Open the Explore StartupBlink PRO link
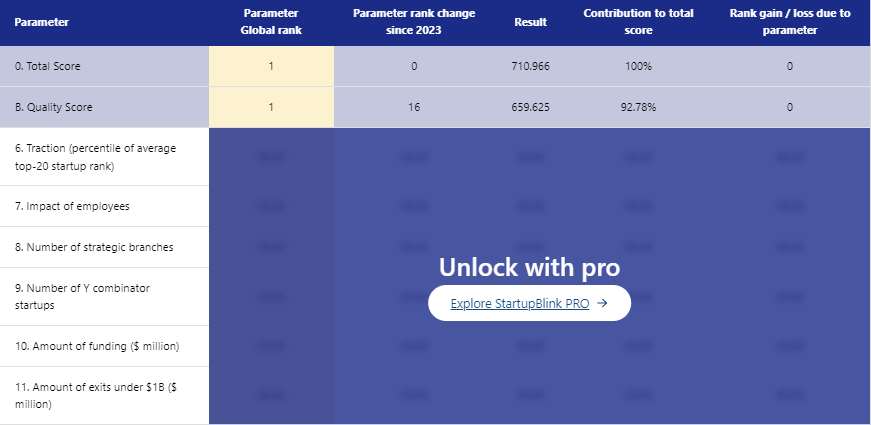The width and height of the screenshot is (871, 425). pos(519,303)
